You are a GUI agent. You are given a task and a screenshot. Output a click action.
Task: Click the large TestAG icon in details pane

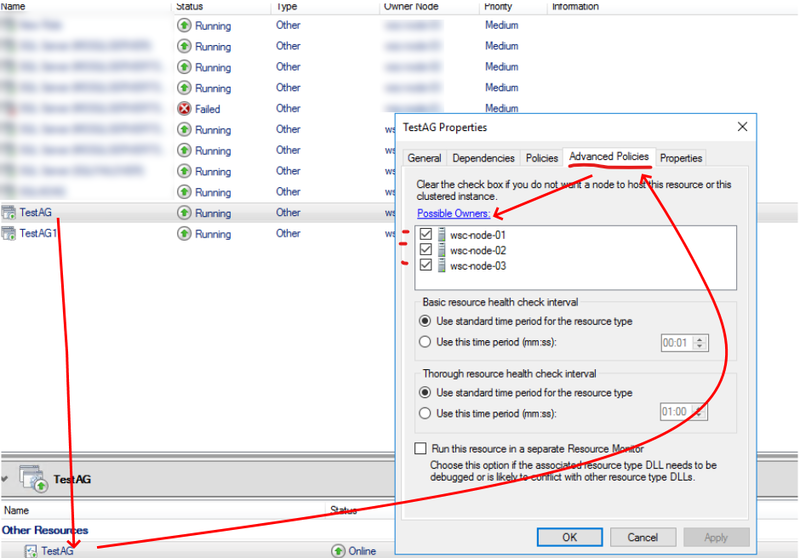tap(34, 478)
